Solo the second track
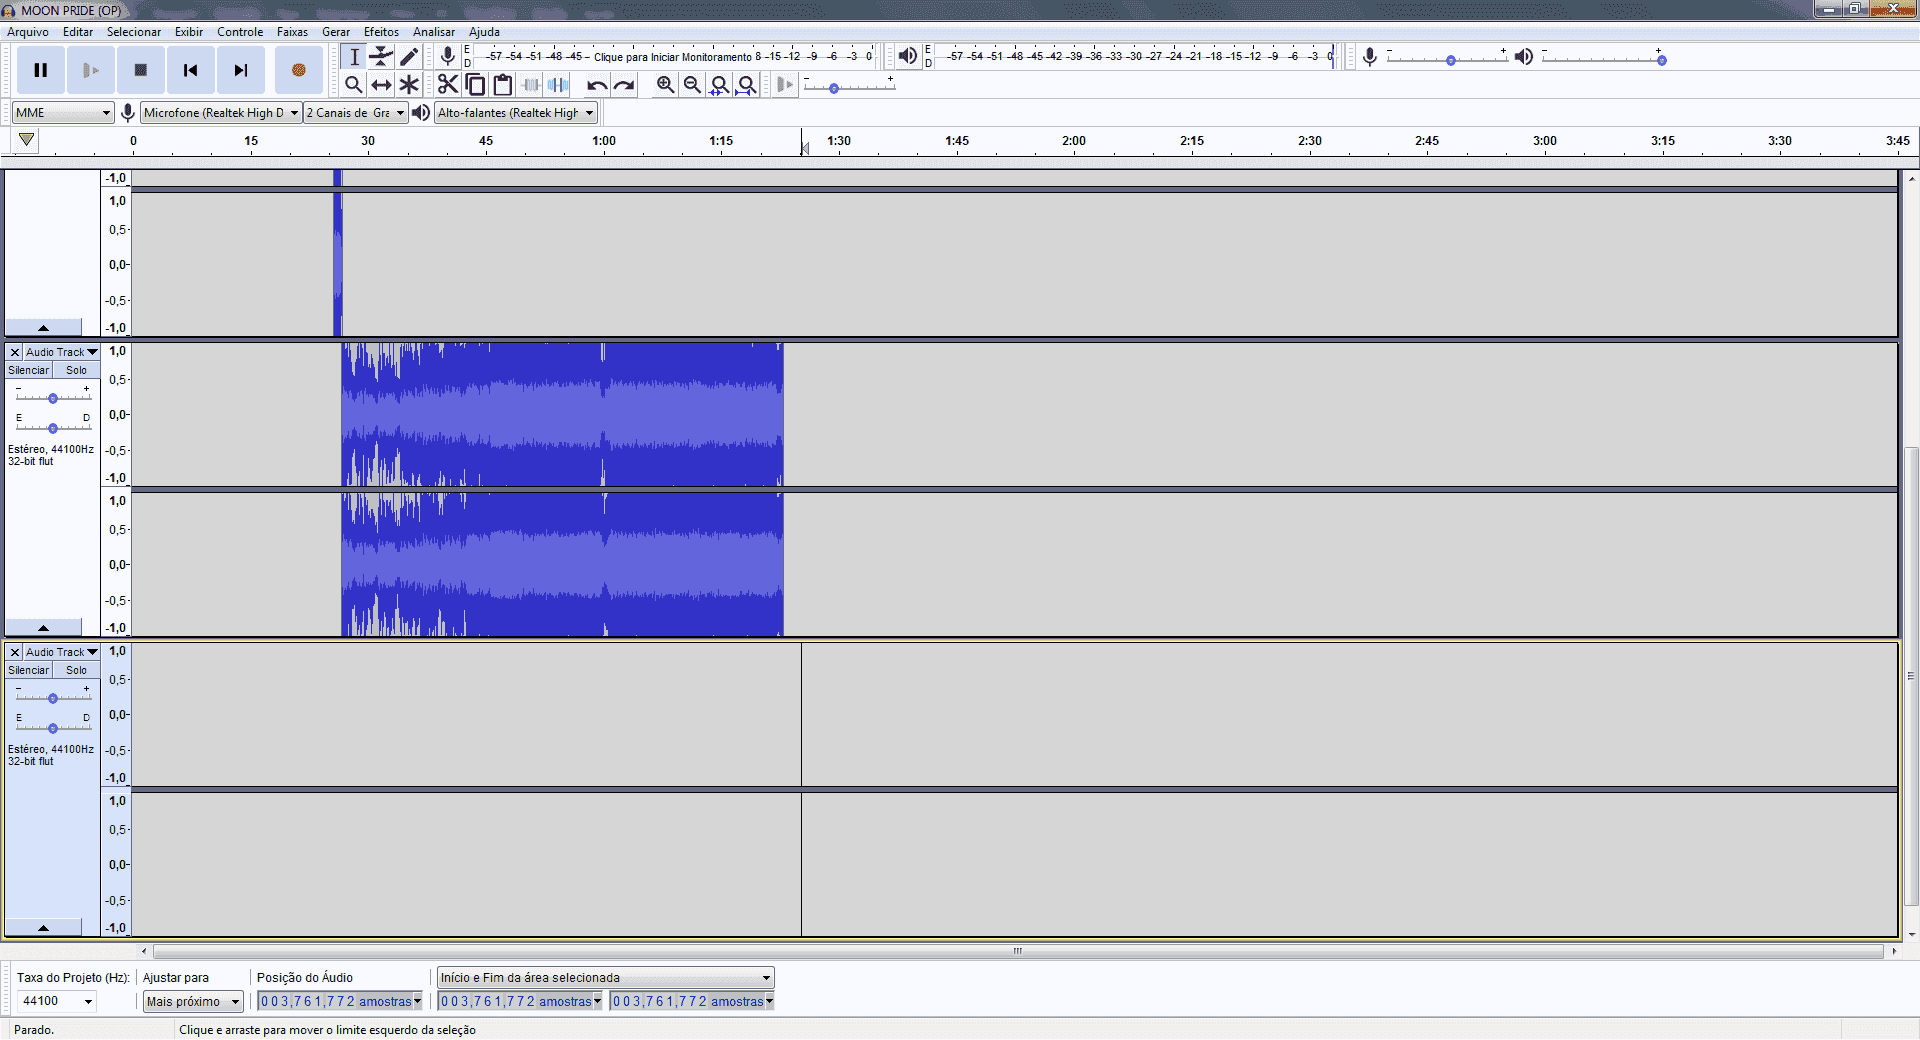The width and height of the screenshot is (1920, 1040). (x=77, y=370)
